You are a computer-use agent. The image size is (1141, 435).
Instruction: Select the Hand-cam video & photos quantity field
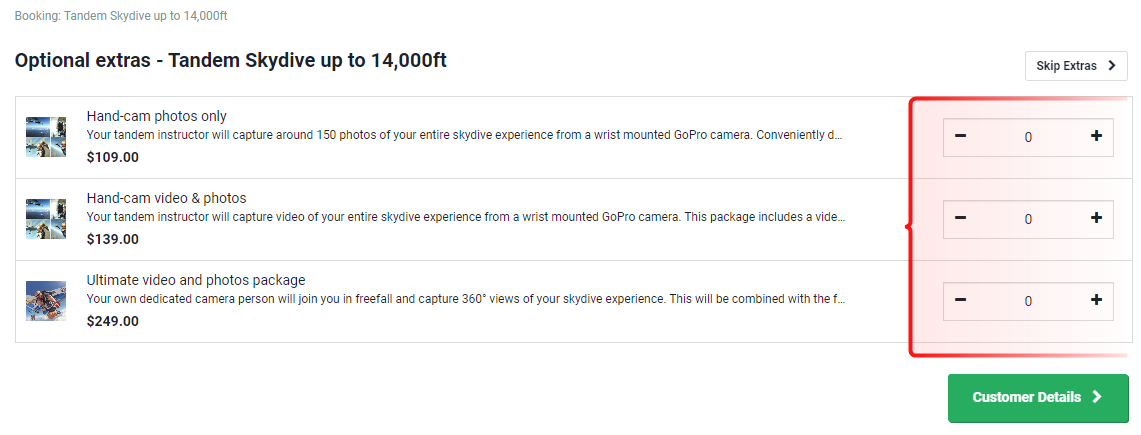coord(1028,219)
